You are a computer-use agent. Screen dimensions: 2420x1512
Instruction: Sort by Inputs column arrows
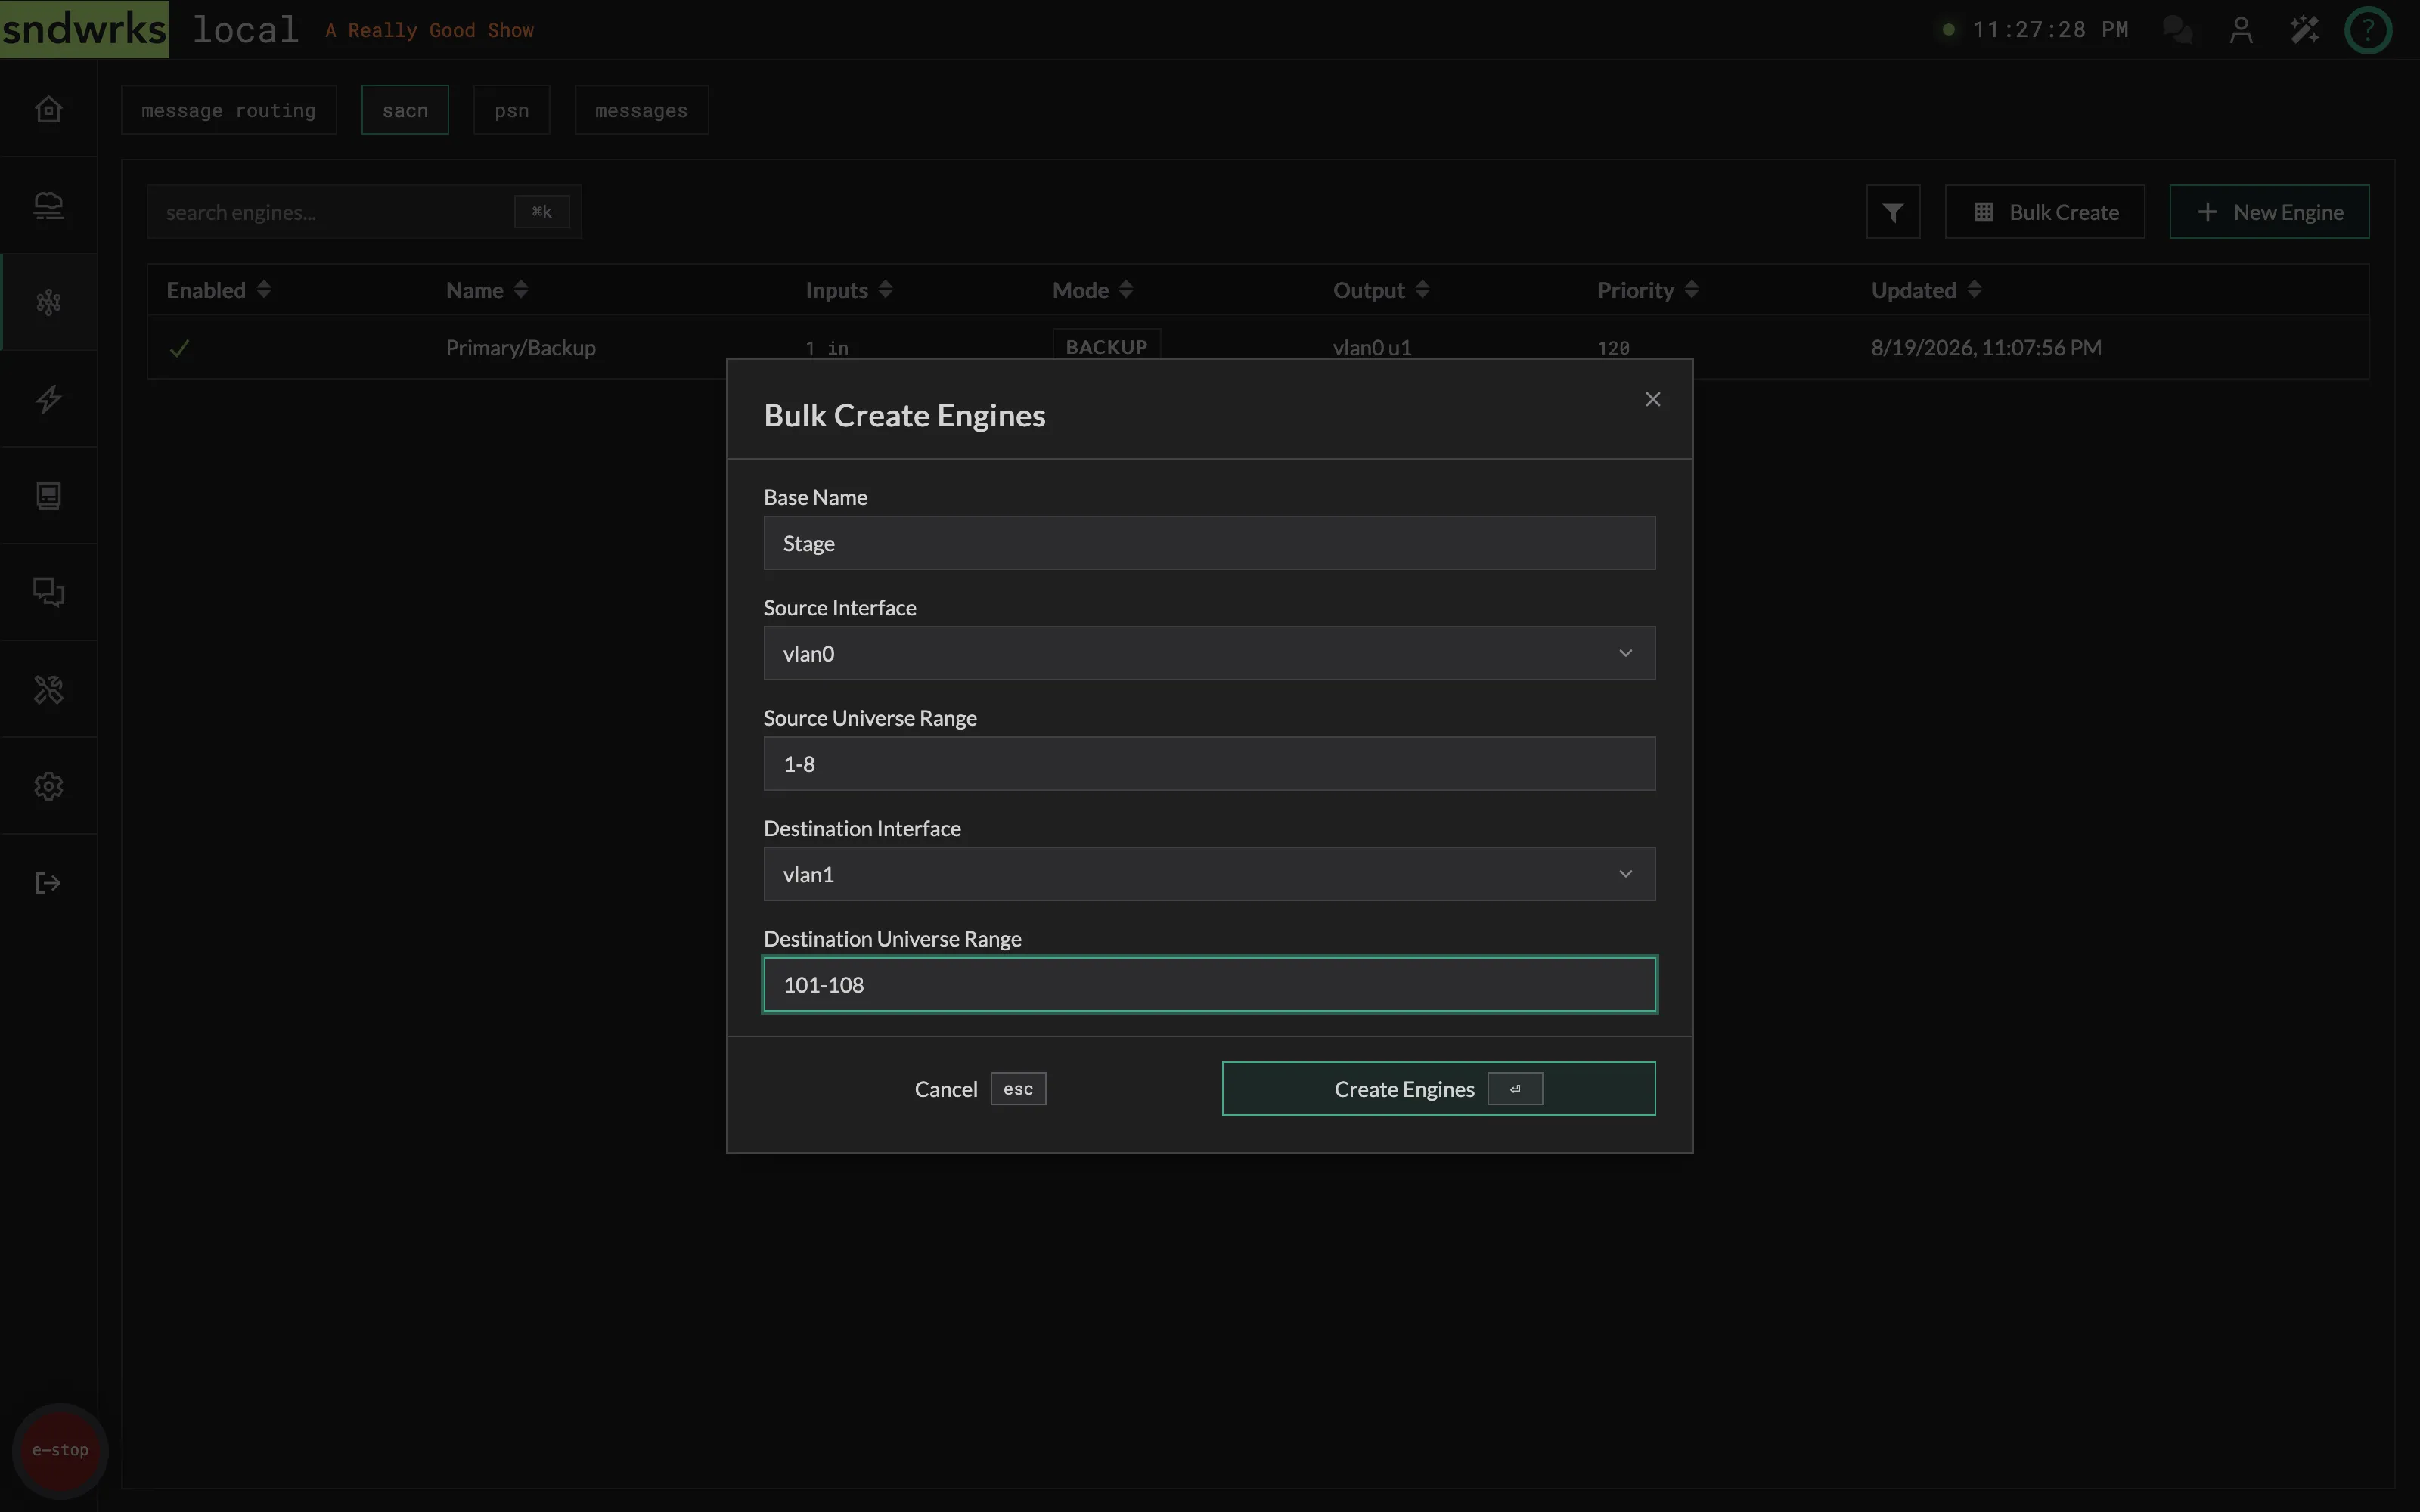885,290
